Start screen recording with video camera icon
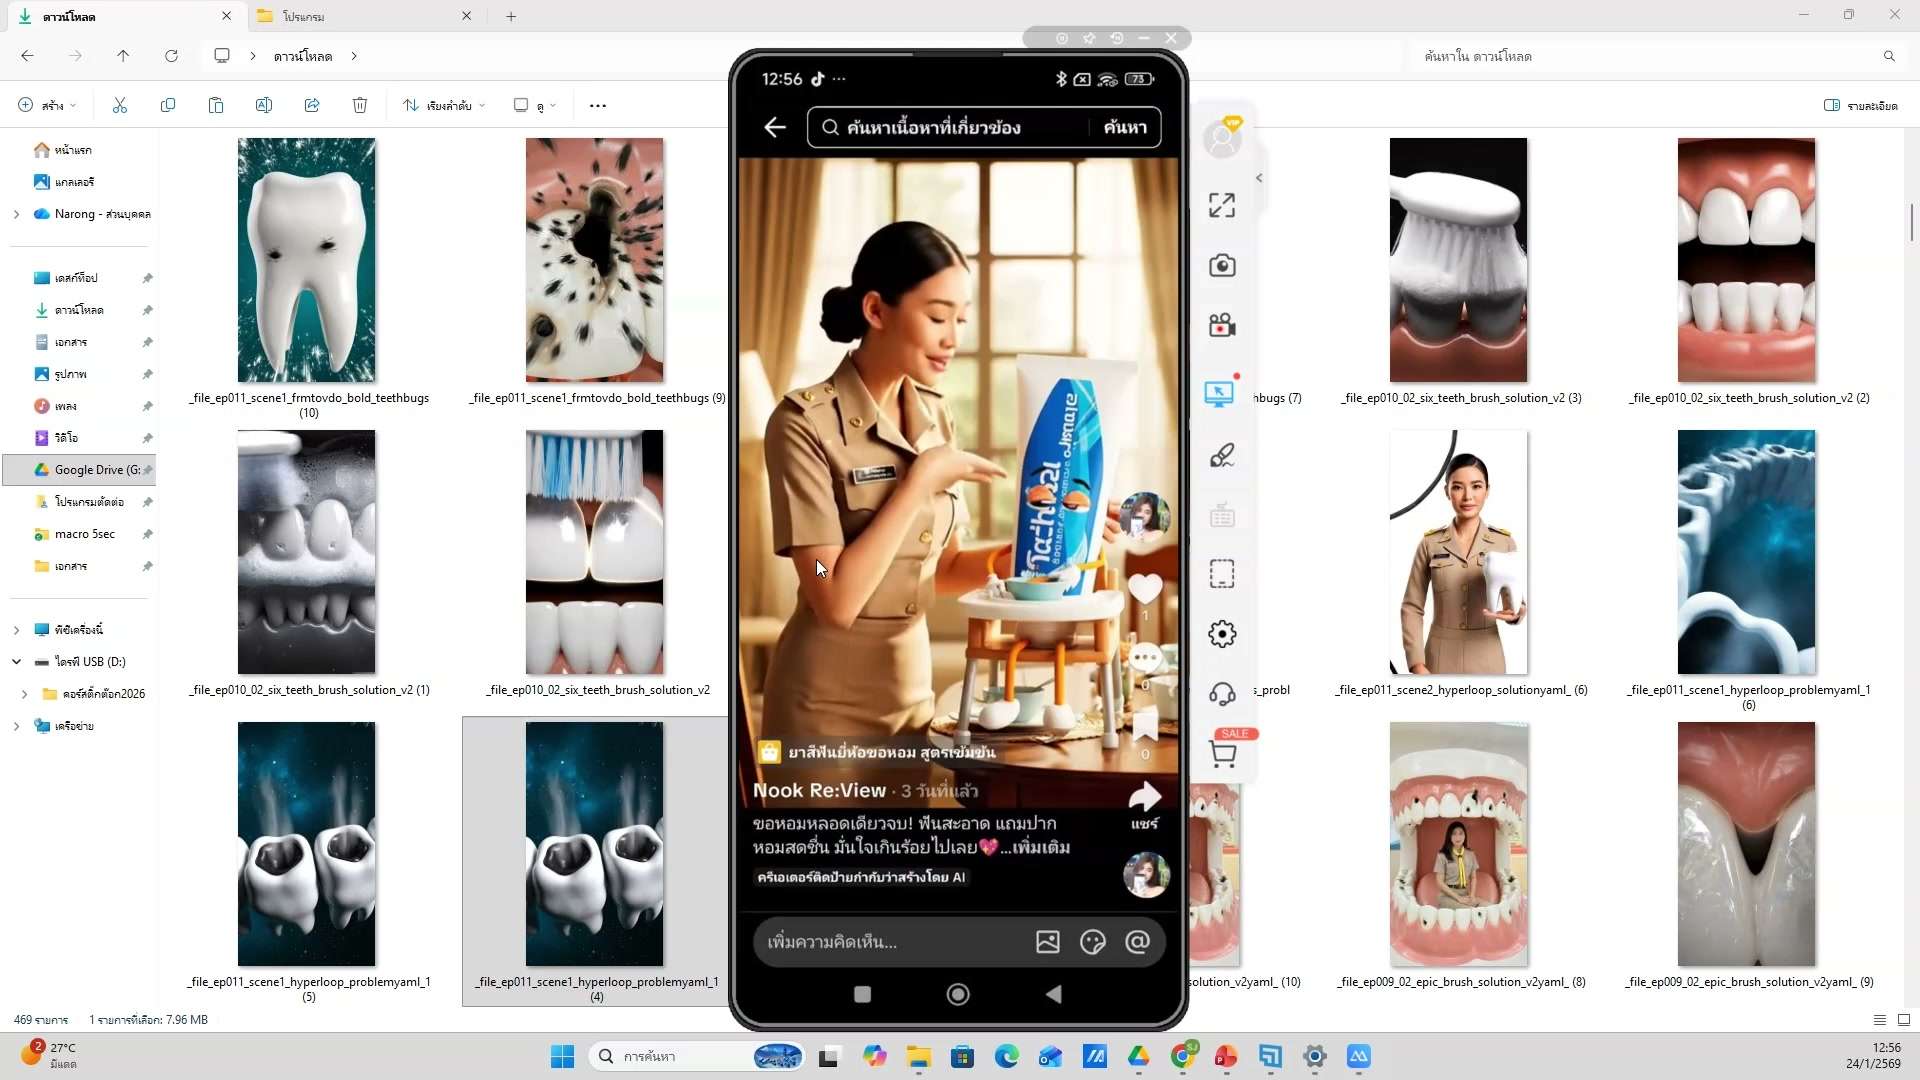The width and height of the screenshot is (1920, 1080). (x=1221, y=326)
